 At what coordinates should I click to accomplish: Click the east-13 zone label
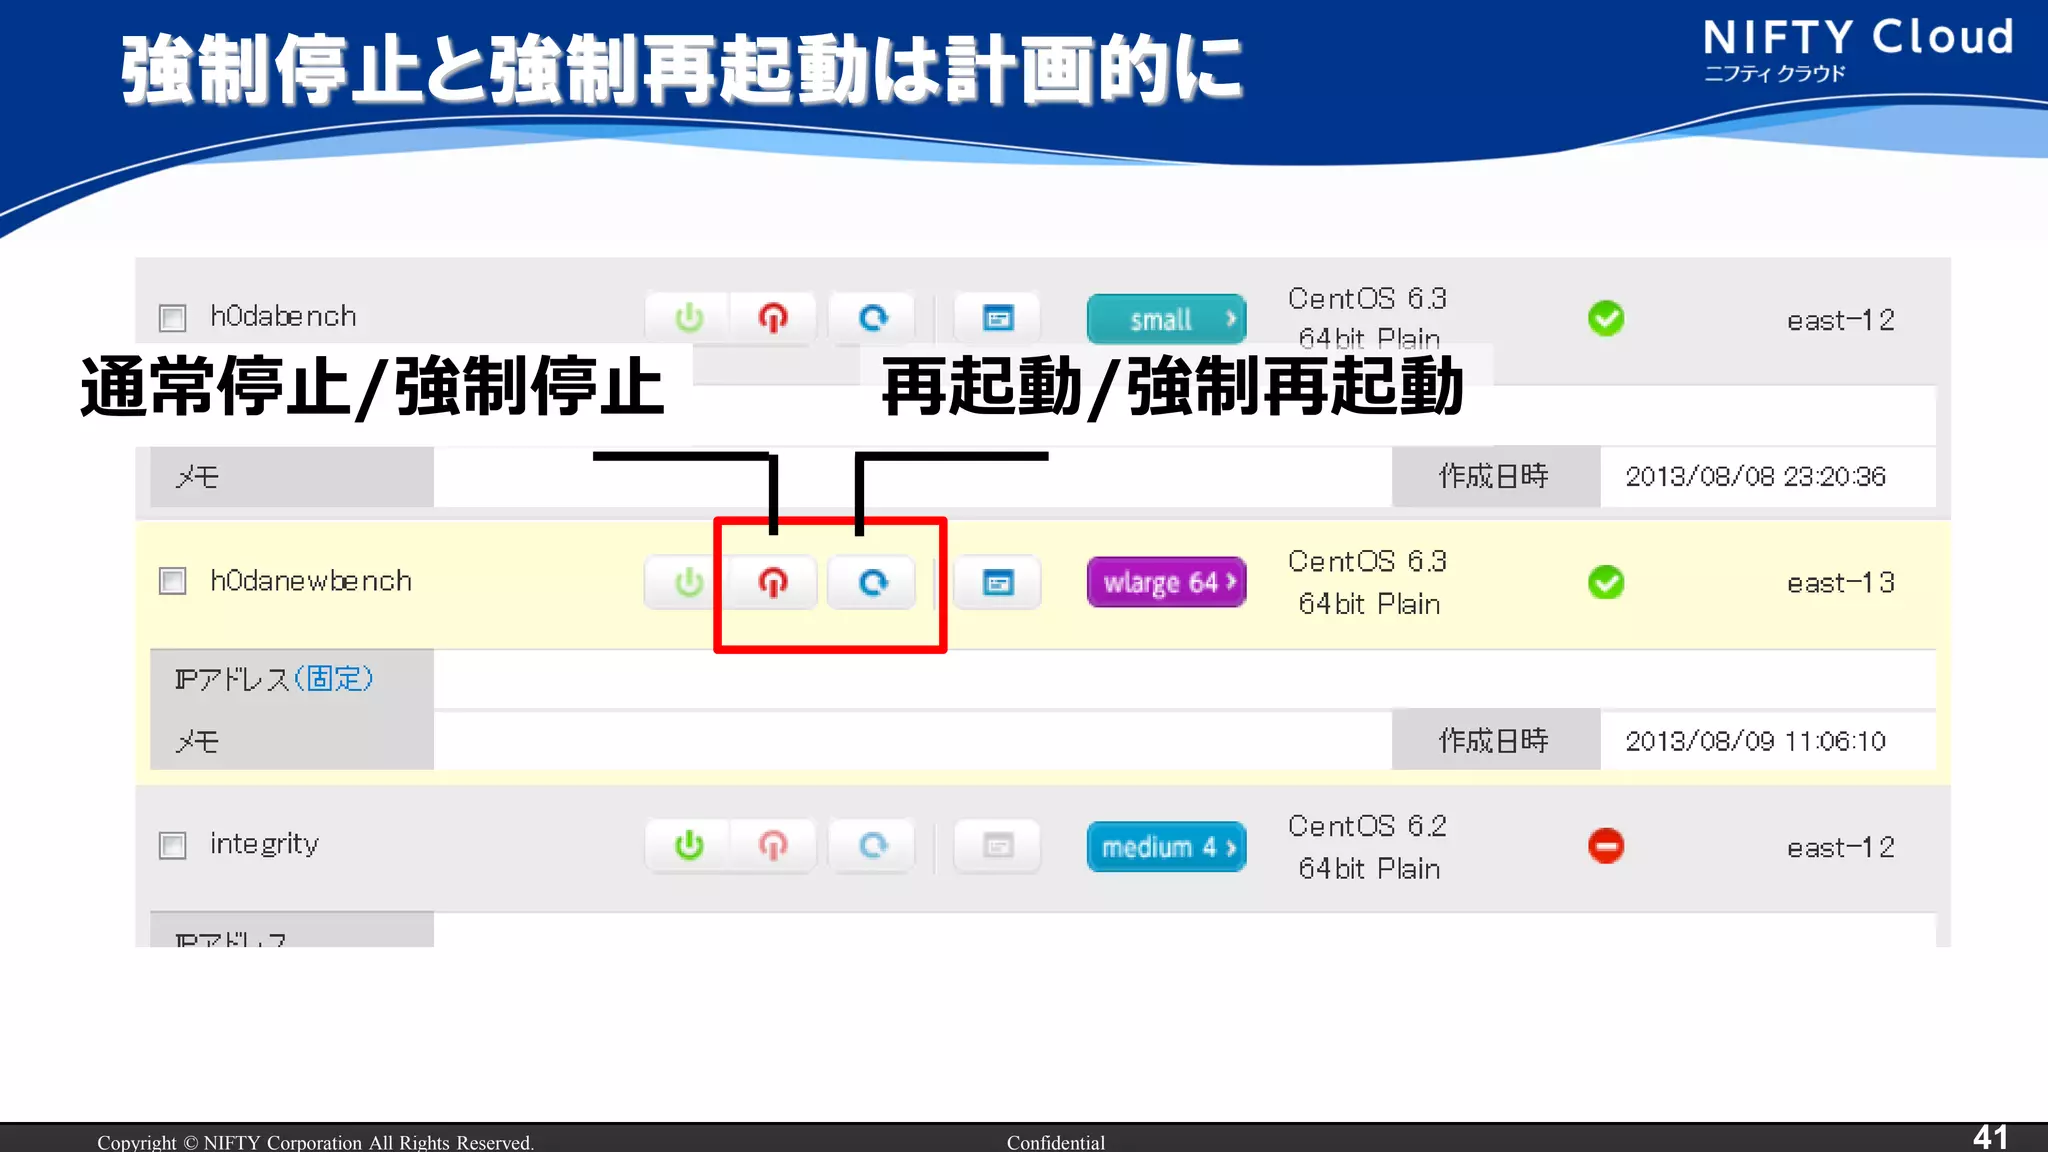coord(1841,583)
